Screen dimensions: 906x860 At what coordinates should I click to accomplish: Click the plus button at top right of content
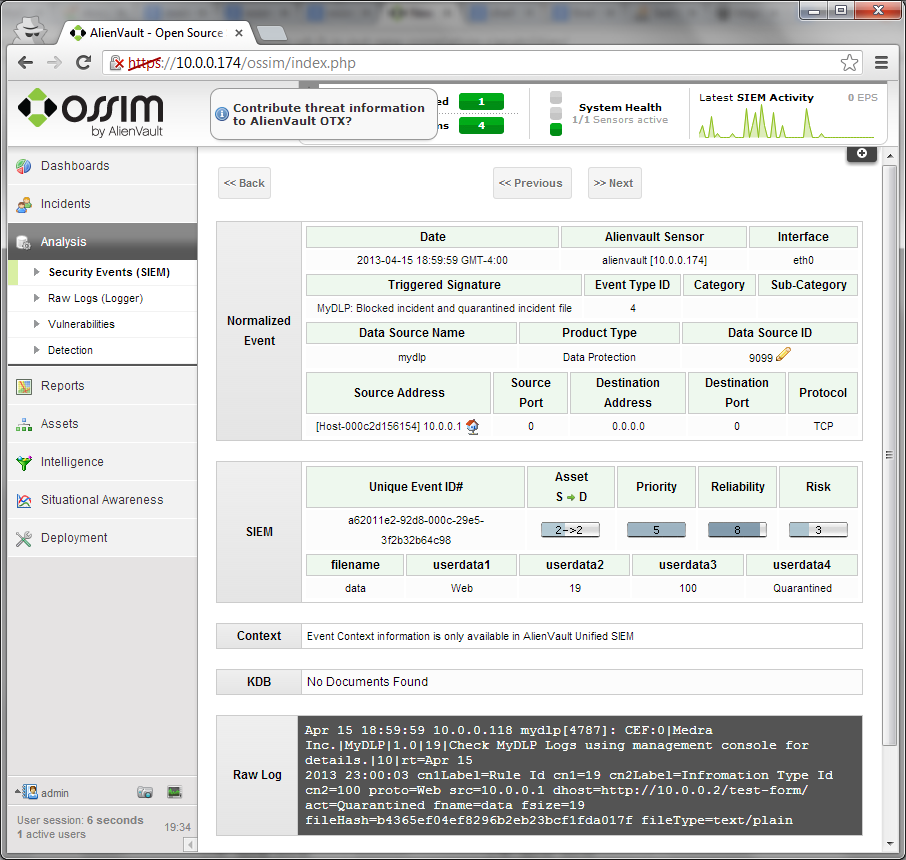(x=862, y=153)
